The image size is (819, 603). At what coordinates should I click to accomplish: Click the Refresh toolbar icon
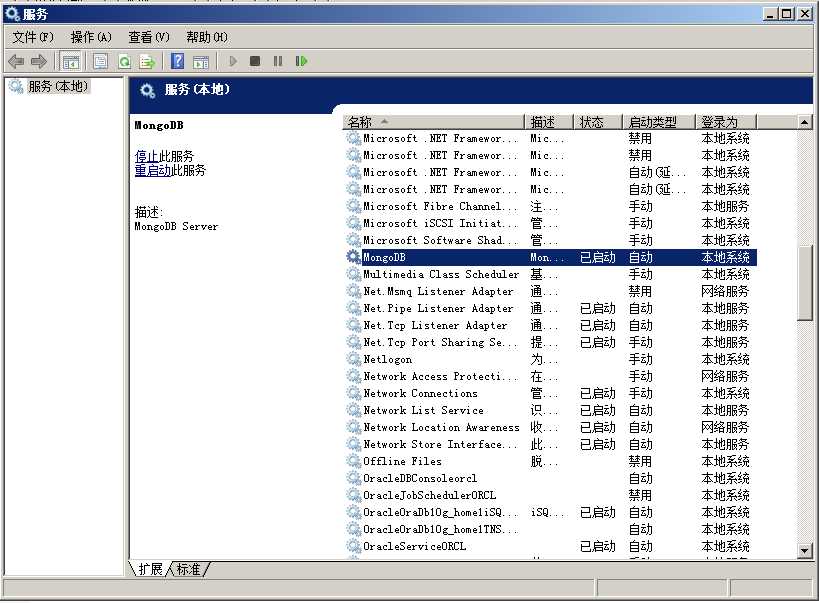pos(124,62)
